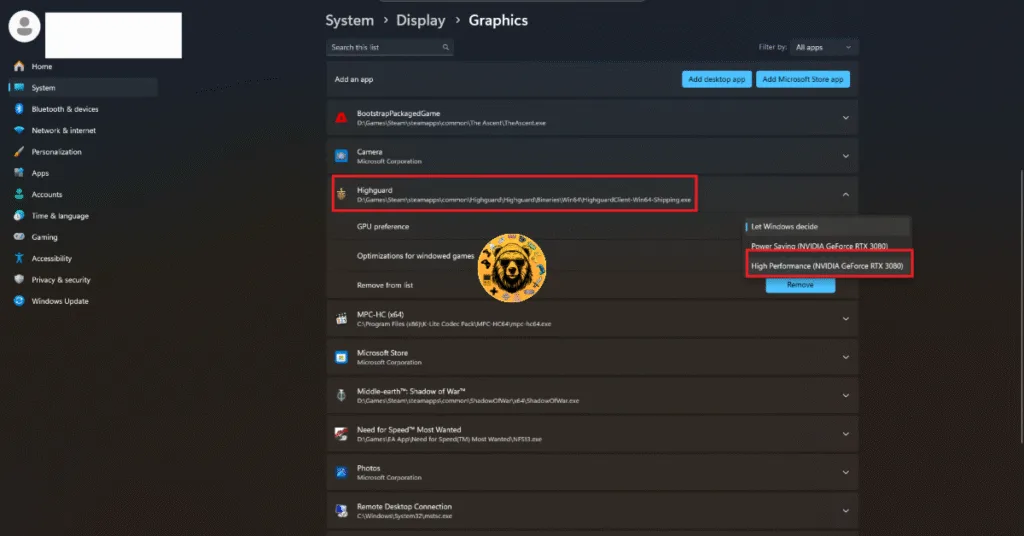
Task: Go to Network & internet settings
Action: 63,131
